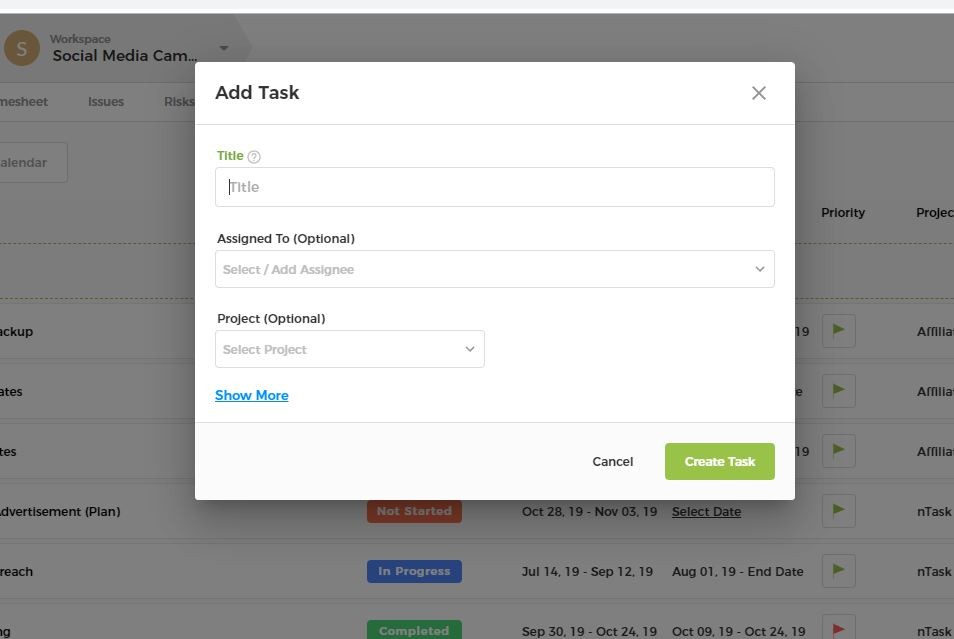The height and width of the screenshot is (639, 954).
Task: Close the Add Task dialog with X
Action: pyautogui.click(x=758, y=93)
